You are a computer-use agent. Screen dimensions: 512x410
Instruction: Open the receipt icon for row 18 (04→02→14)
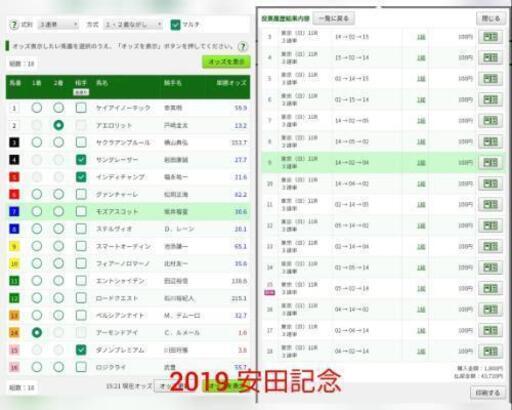pyautogui.click(x=490, y=351)
